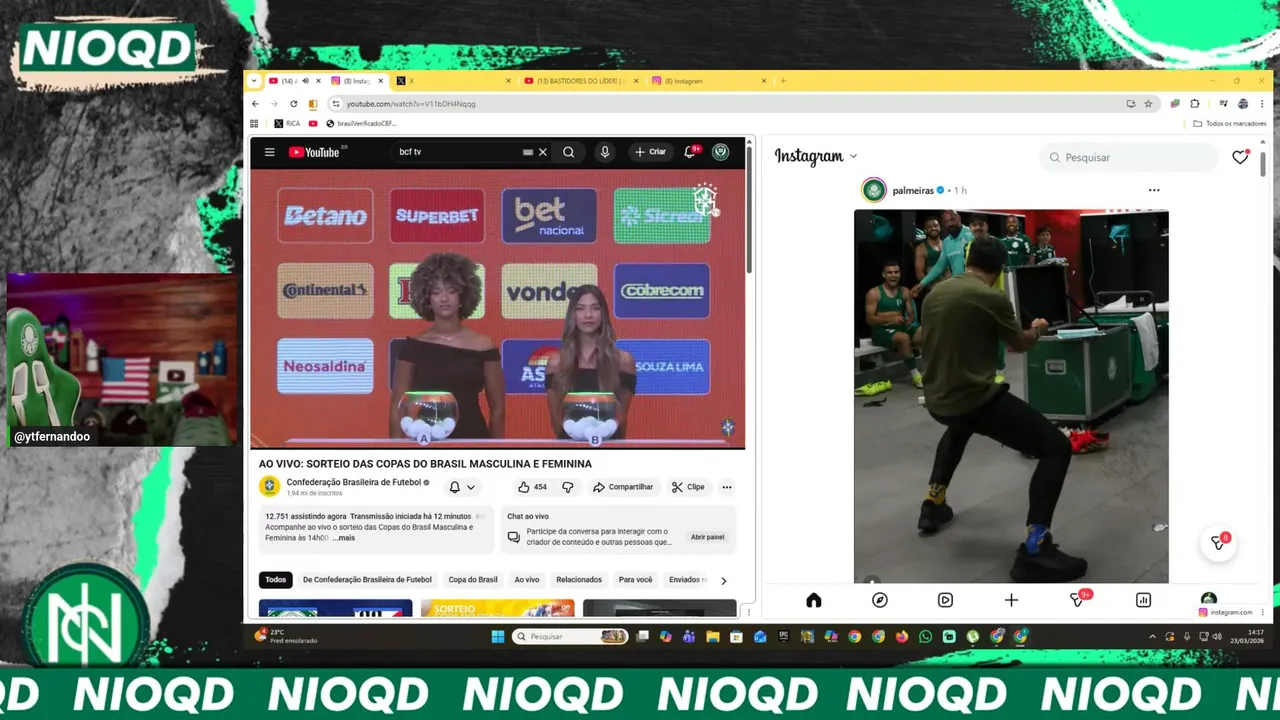Open Firefox from the taskbar
This screenshot has width=1280, height=720.
902,636
